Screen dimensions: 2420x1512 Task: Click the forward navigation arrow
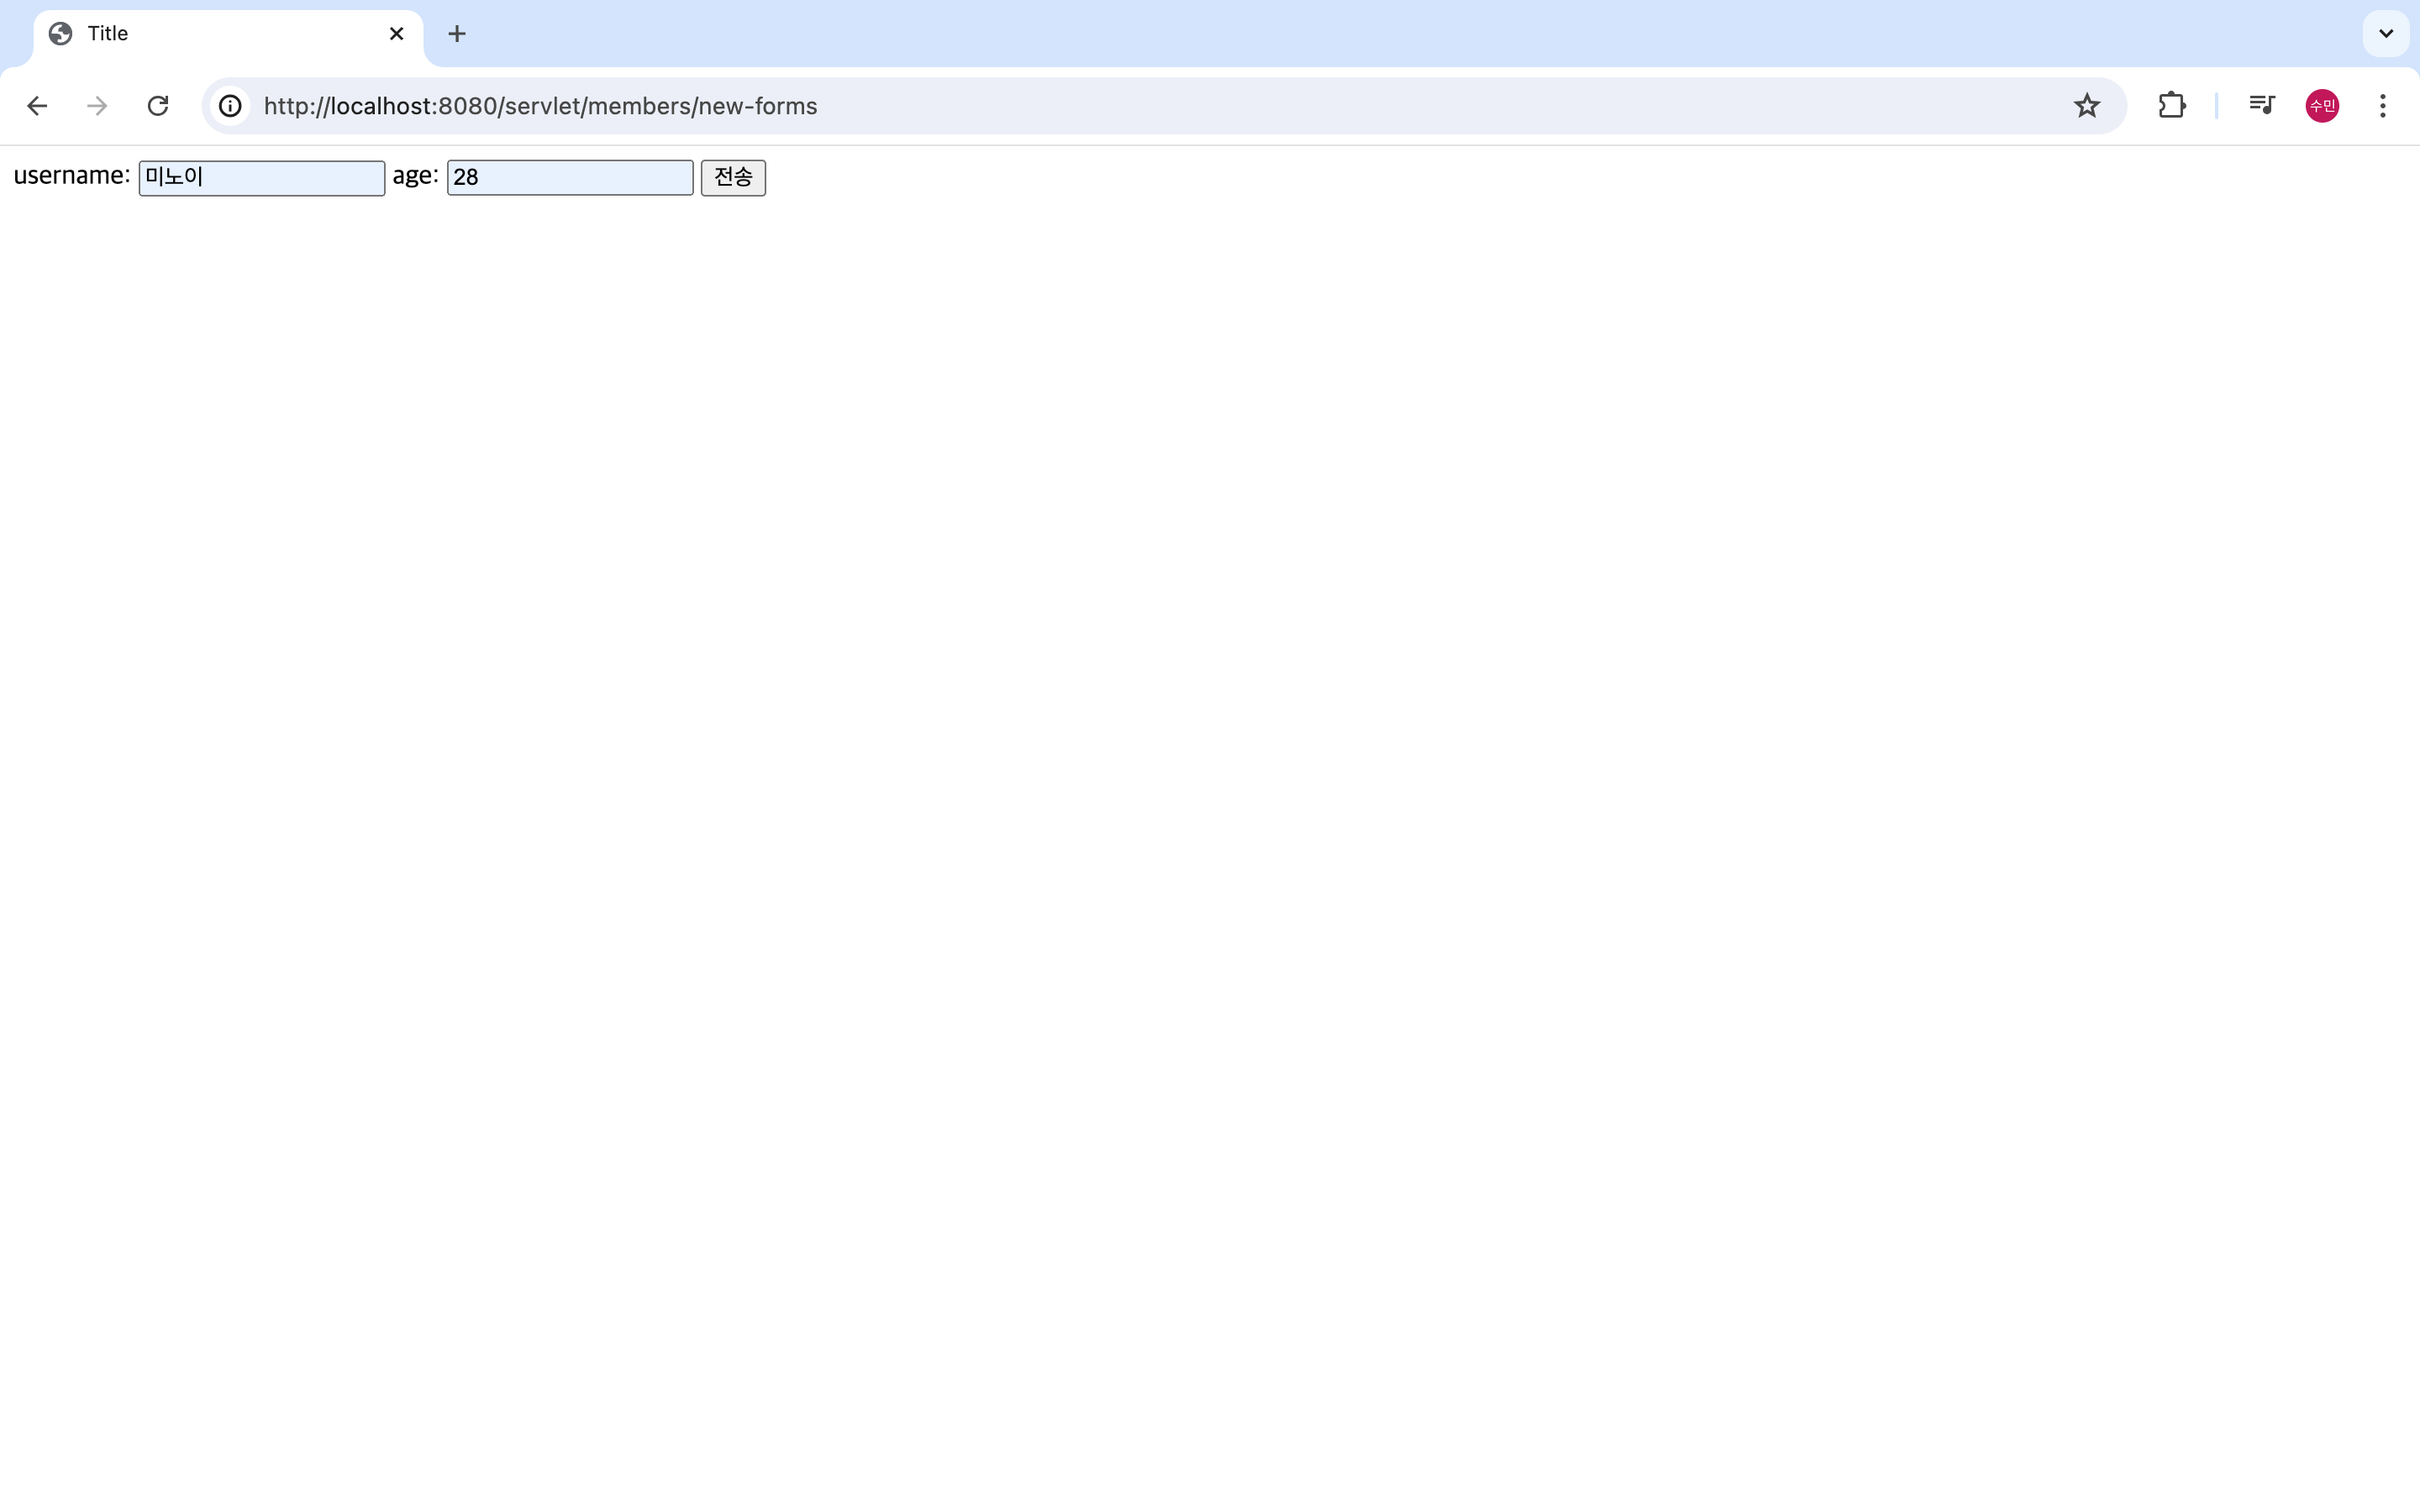pos(97,106)
